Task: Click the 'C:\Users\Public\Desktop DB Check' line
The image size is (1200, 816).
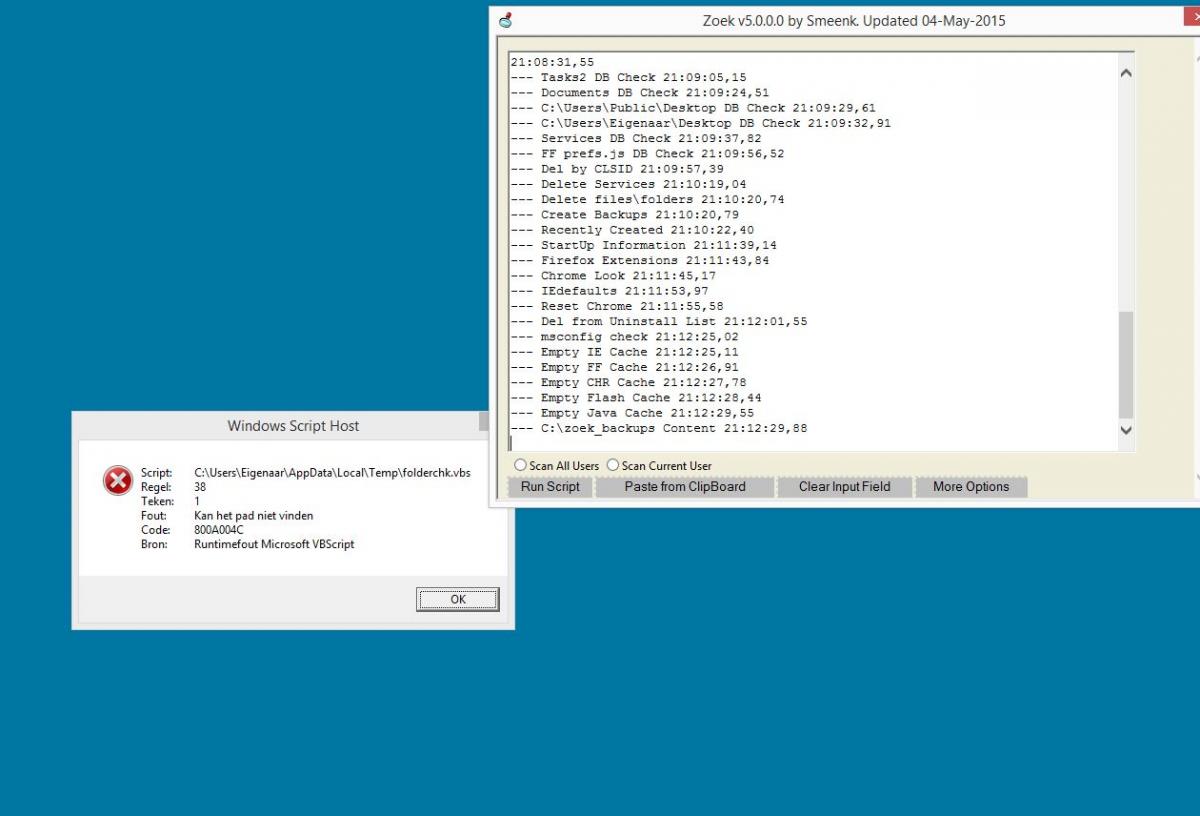Action: (x=693, y=108)
